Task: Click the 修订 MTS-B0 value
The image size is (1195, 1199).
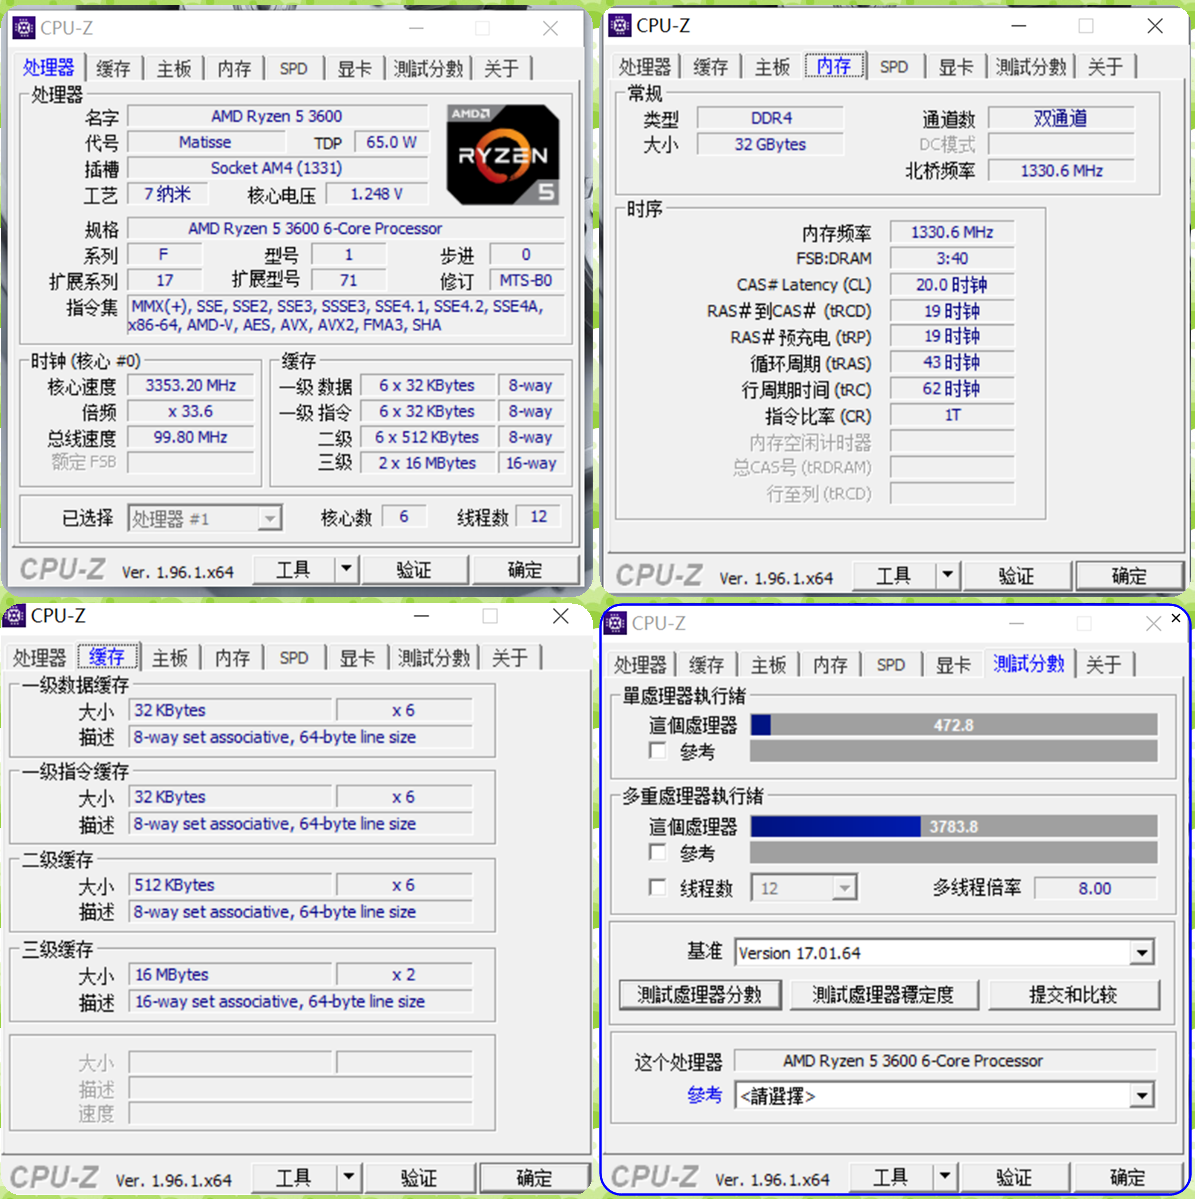Action: (526, 281)
